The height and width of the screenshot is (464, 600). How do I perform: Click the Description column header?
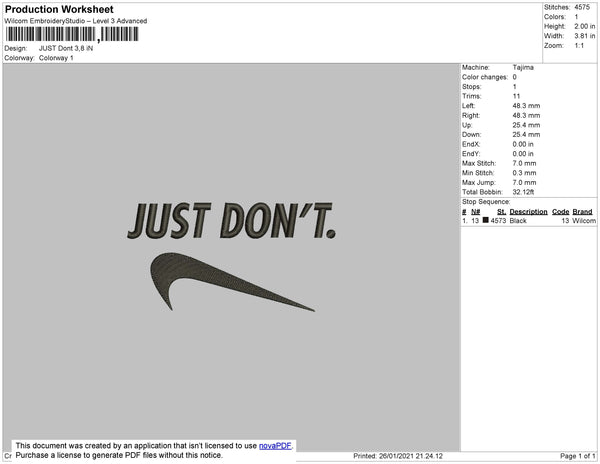click(x=527, y=211)
